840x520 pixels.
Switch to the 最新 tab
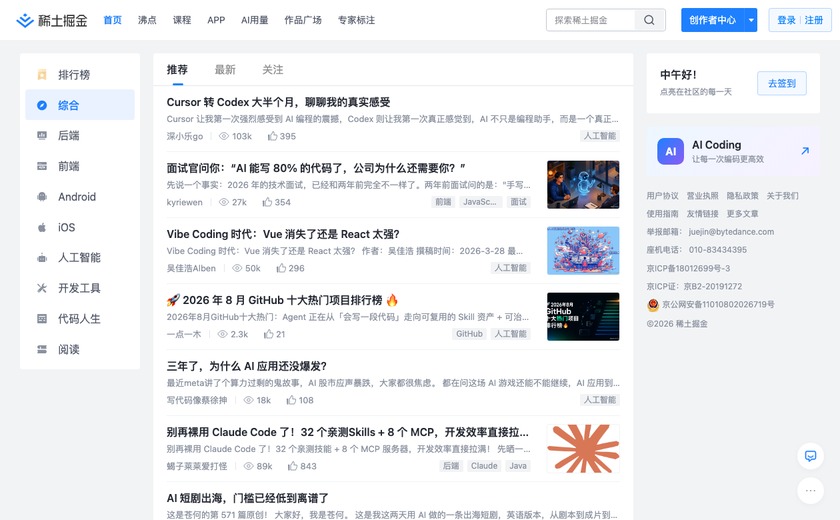(225, 70)
